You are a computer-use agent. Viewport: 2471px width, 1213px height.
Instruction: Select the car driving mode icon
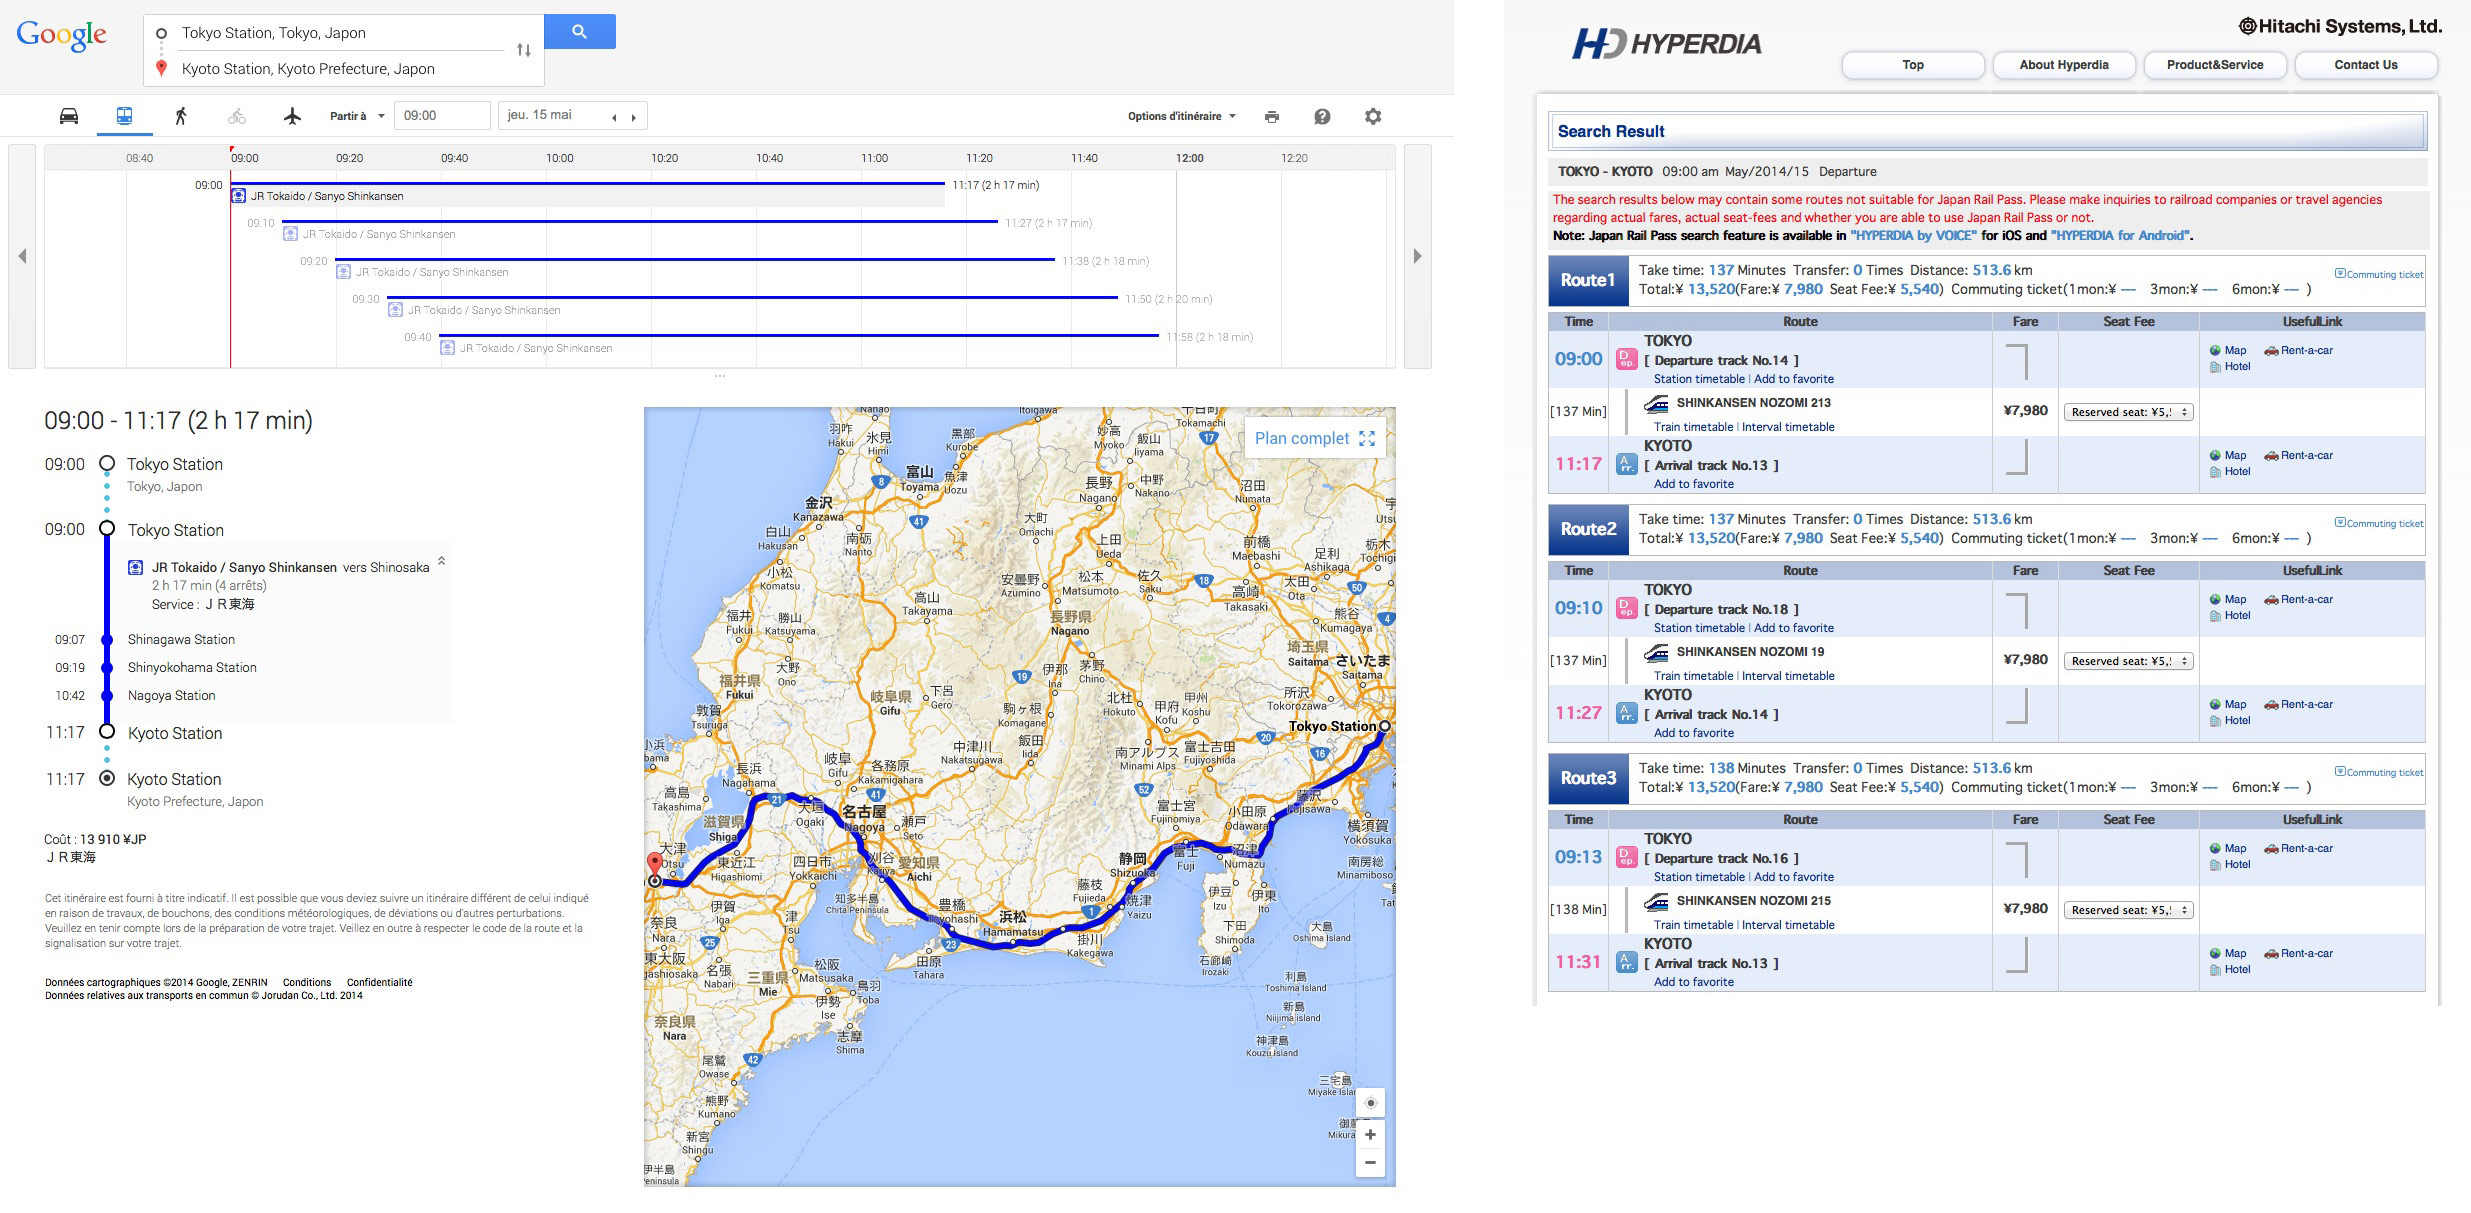(x=69, y=116)
